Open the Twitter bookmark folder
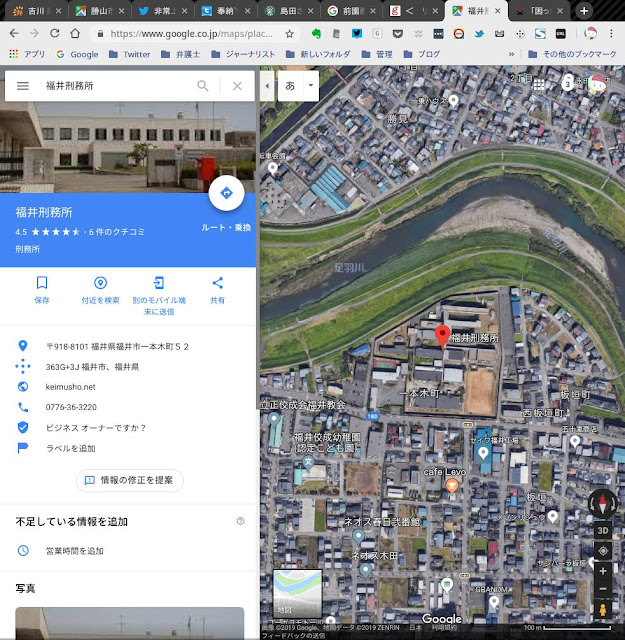The width and height of the screenshot is (625, 640). coord(130,54)
